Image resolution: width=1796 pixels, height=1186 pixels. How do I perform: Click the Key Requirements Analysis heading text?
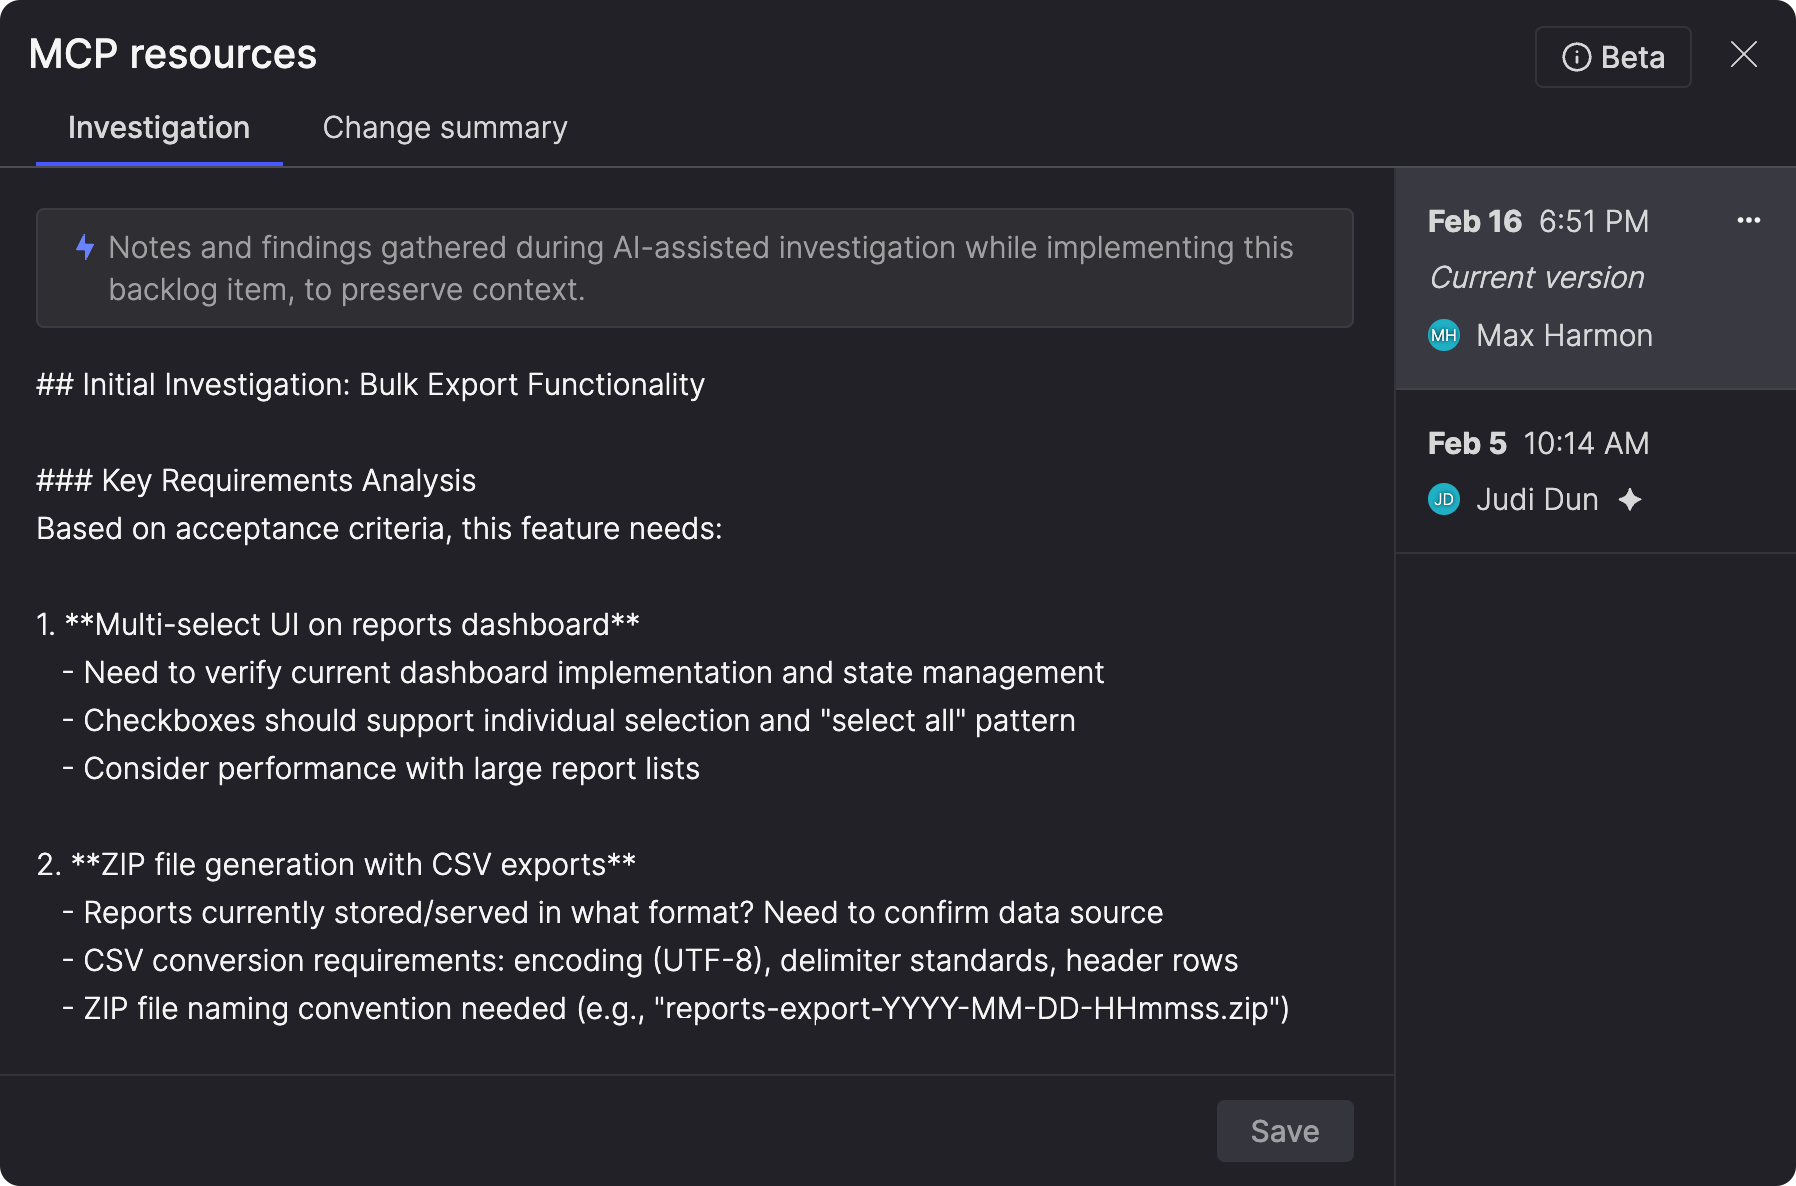288,481
